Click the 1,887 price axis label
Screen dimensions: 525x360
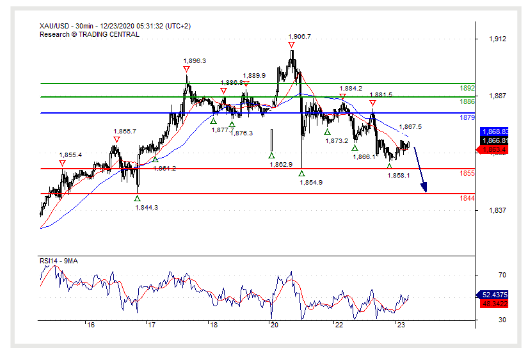coord(498,96)
